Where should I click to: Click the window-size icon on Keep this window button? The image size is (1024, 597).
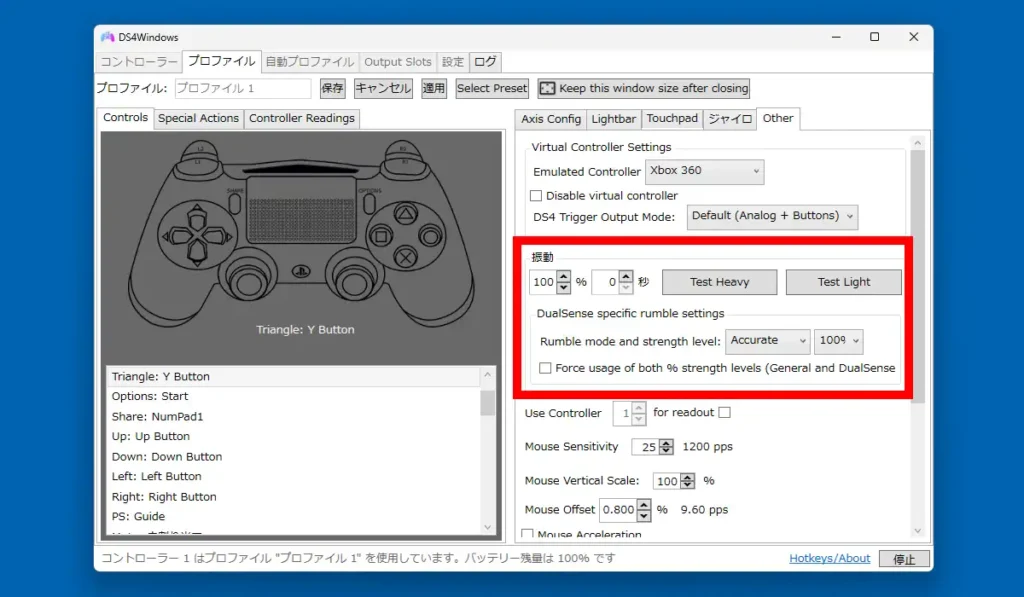coord(547,88)
